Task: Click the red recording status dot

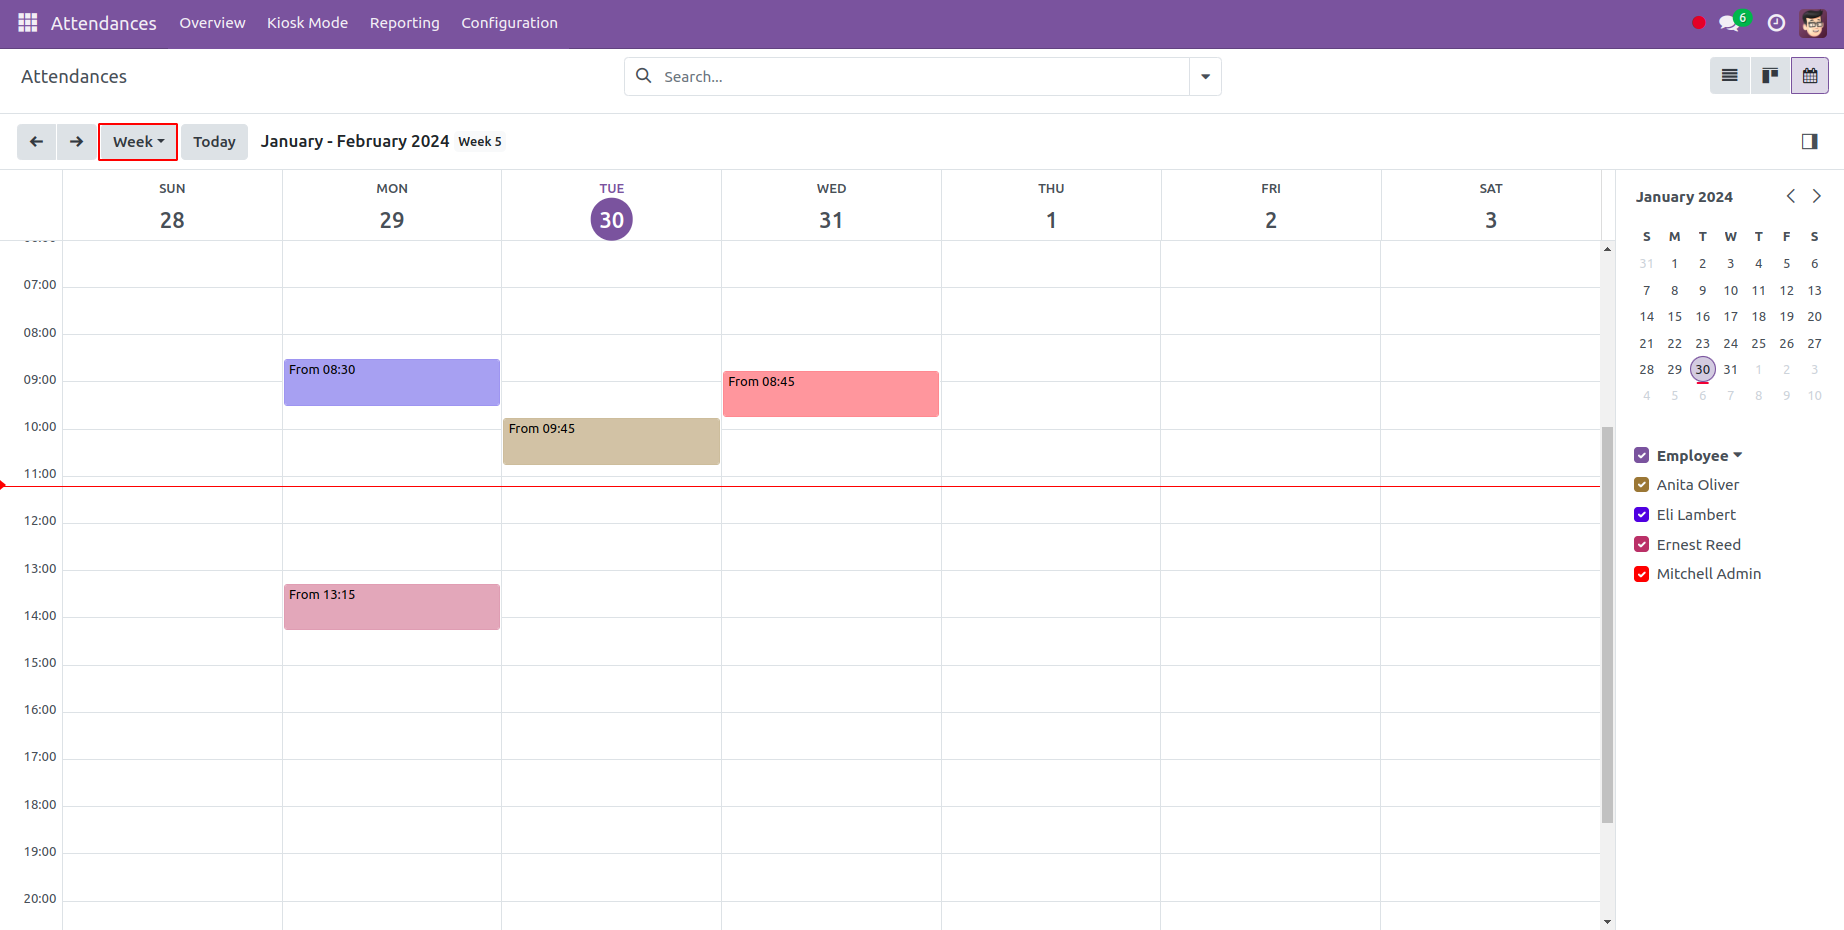Action: tap(1698, 23)
